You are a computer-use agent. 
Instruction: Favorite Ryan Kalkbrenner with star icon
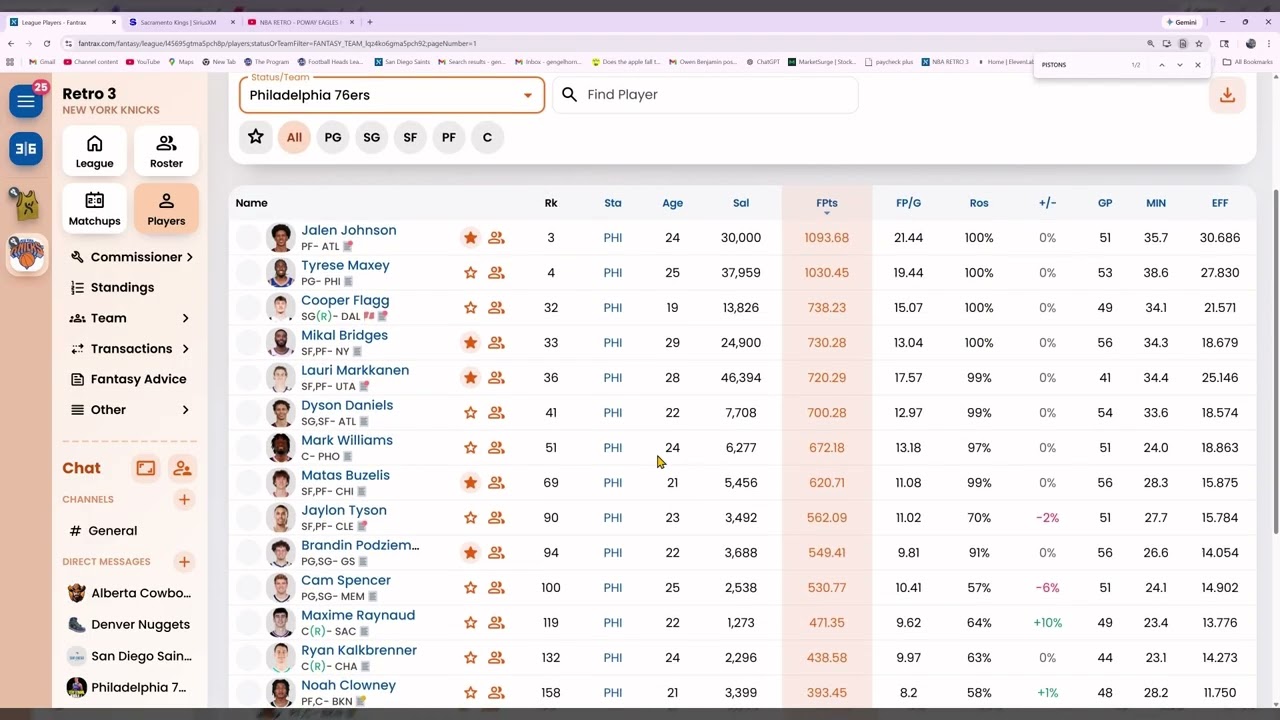click(470, 658)
